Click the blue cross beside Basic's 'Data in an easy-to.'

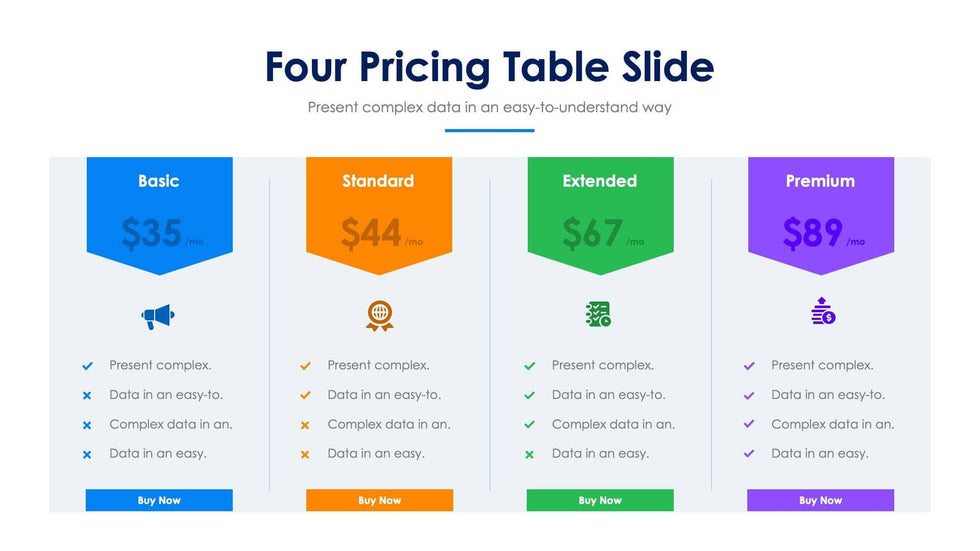tap(87, 396)
